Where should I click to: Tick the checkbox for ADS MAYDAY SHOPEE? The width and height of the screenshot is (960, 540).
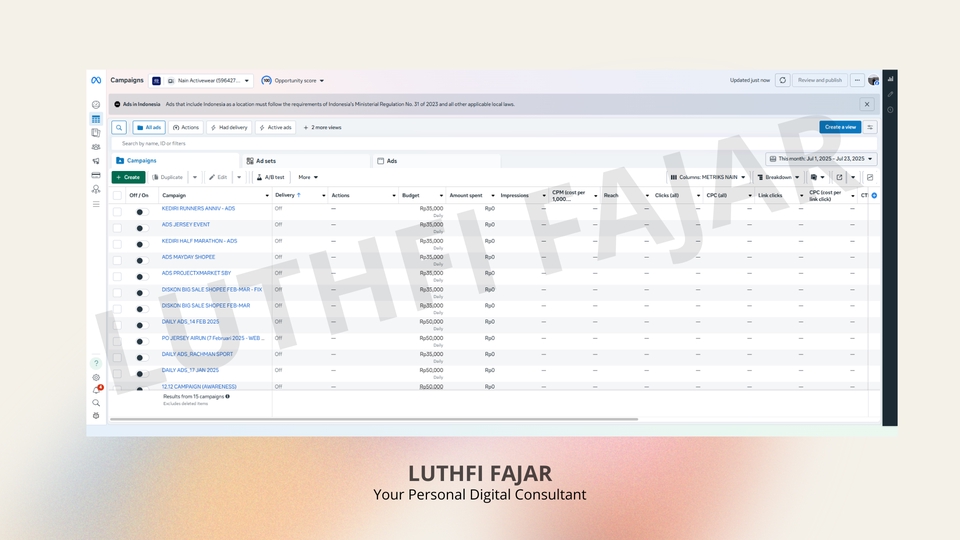click(117, 260)
